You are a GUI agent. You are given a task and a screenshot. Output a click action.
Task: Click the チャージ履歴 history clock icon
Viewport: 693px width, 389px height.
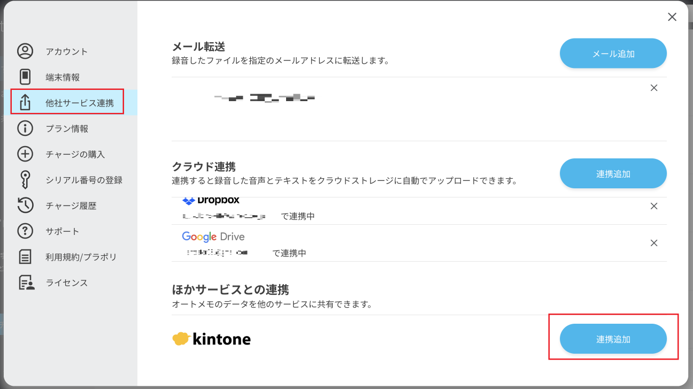(x=25, y=205)
